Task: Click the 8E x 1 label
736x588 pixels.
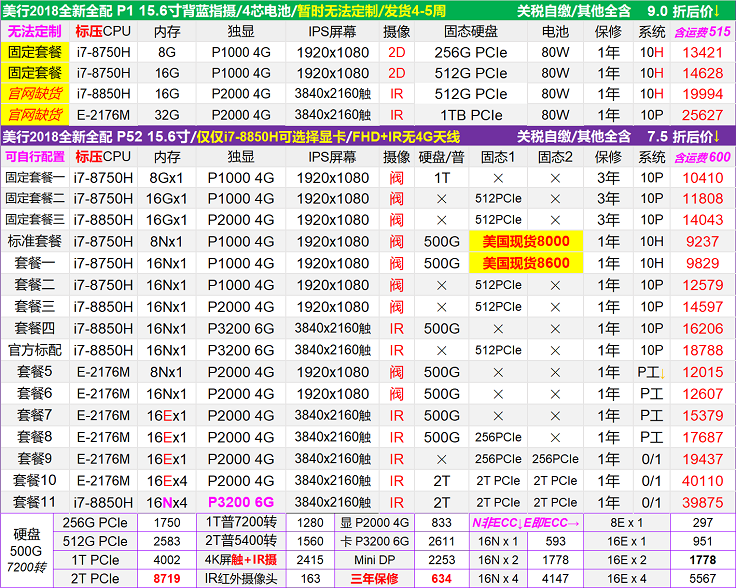Action: point(627,522)
